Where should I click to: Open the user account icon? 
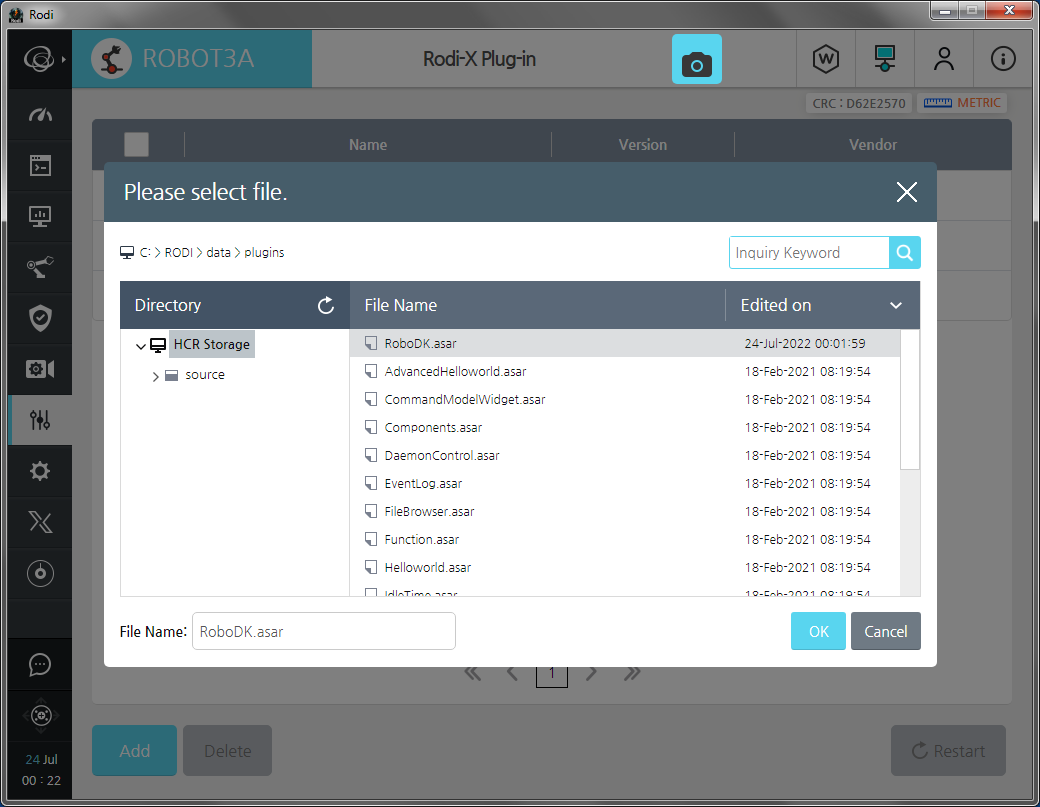[x=943, y=59]
